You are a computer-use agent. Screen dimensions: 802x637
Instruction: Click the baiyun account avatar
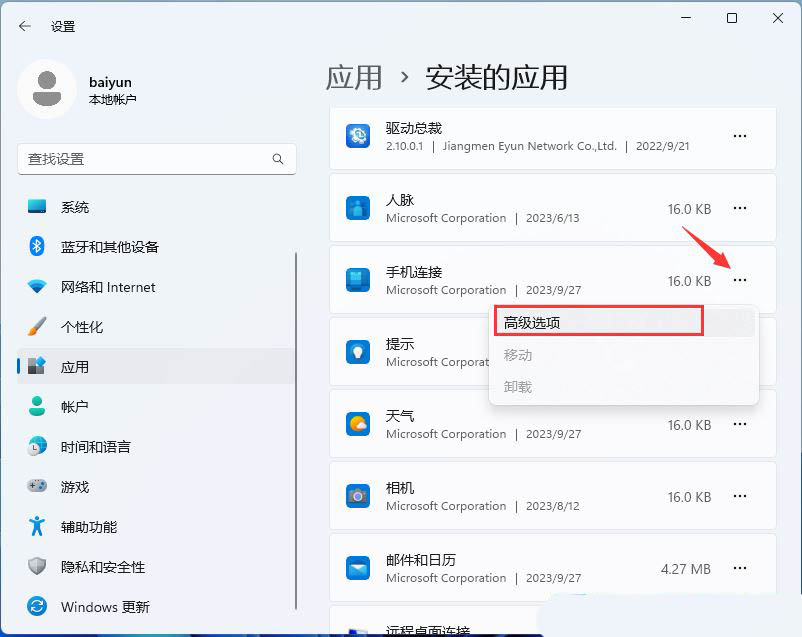[x=46, y=89]
